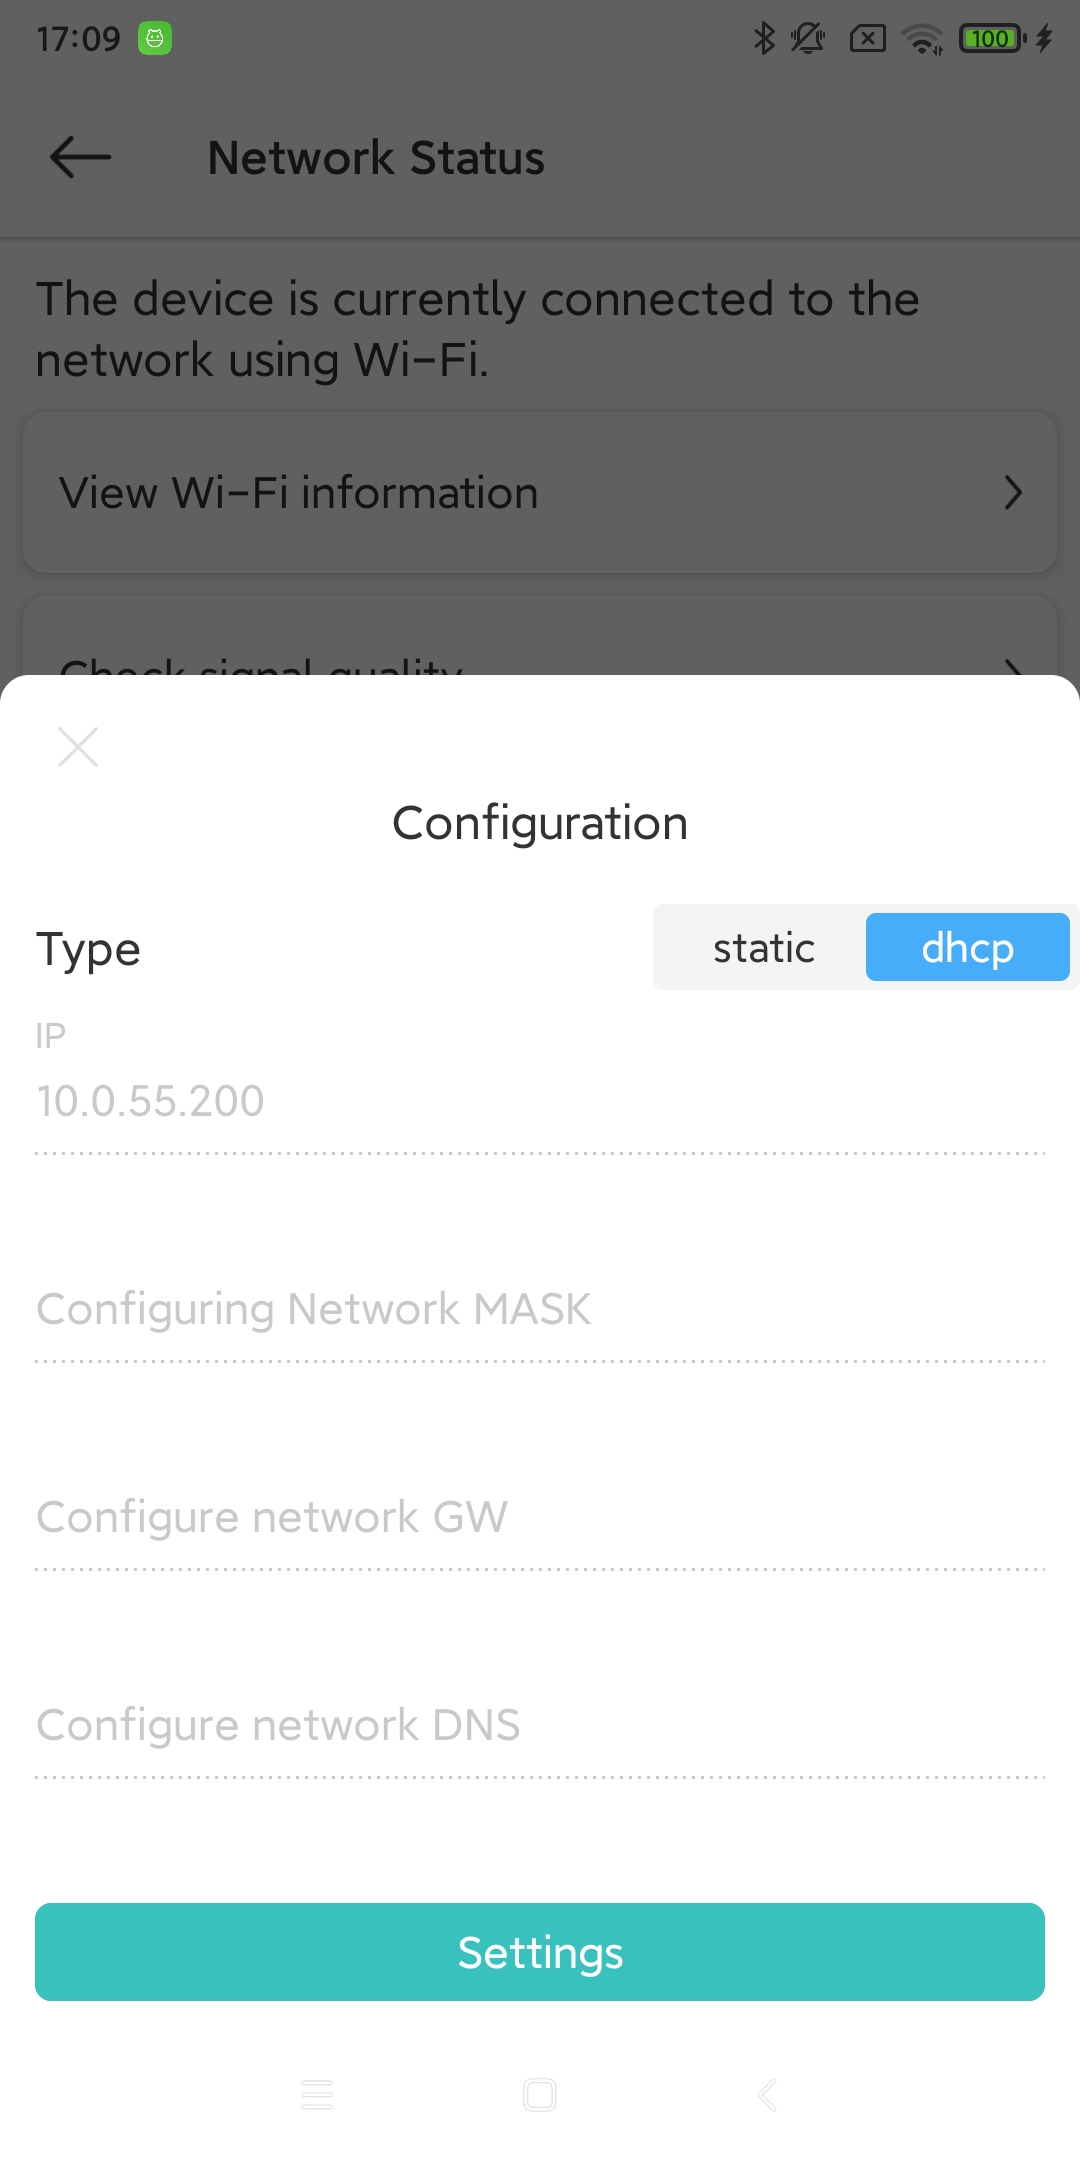
Task: Tap the muted notifications bell icon
Action: point(807,39)
